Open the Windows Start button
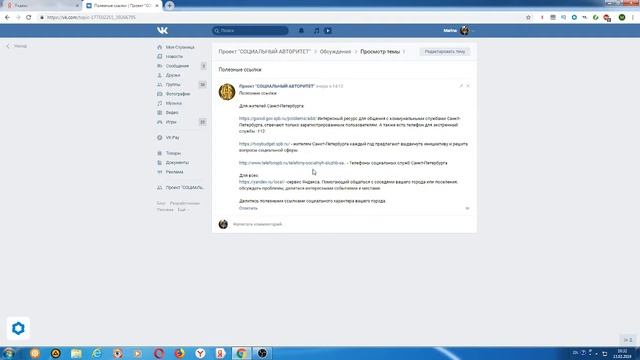Viewport: 640px width, 360px height. (x=9, y=353)
